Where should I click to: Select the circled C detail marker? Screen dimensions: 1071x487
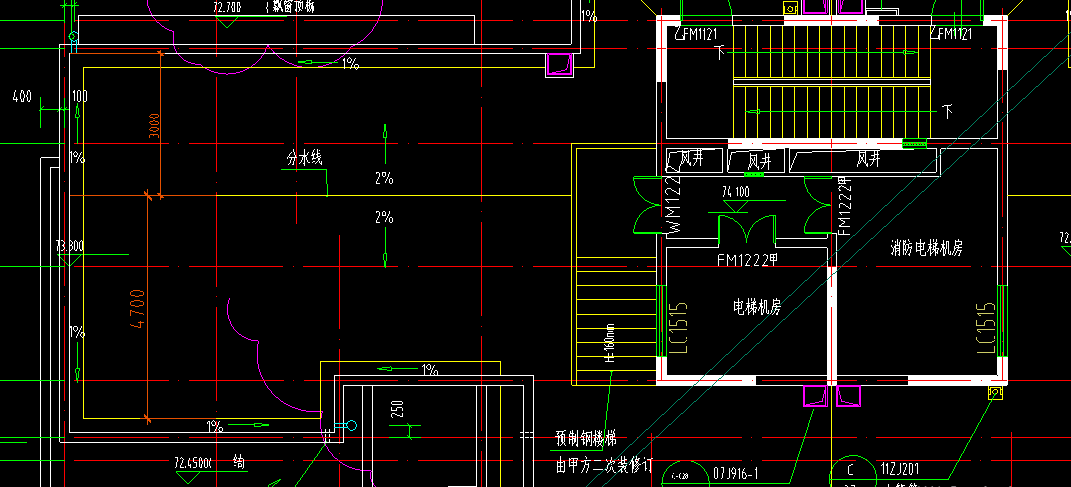coord(850,470)
